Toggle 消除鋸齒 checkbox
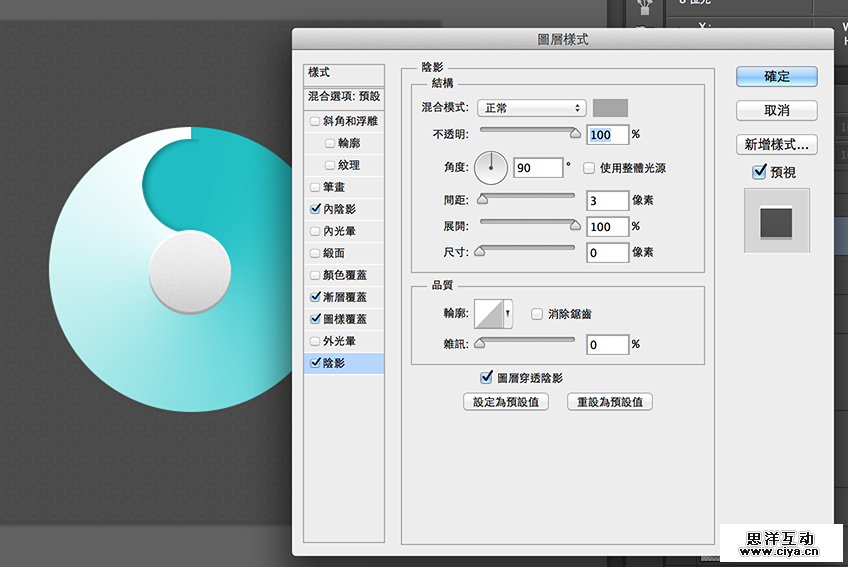Image resolution: width=848 pixels, height=567 pixels. tap(537, 314)
